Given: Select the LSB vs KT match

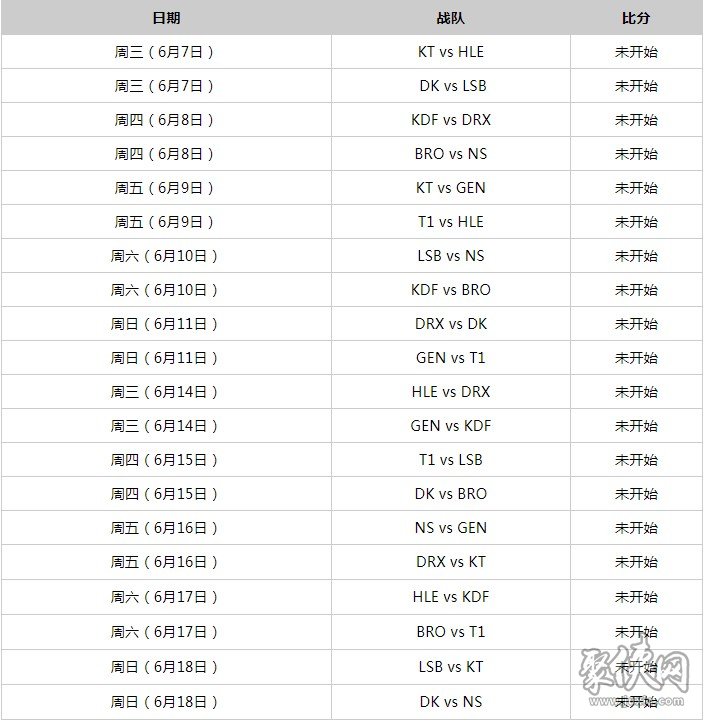Looking at the screenshot, I should coord(450,667).
